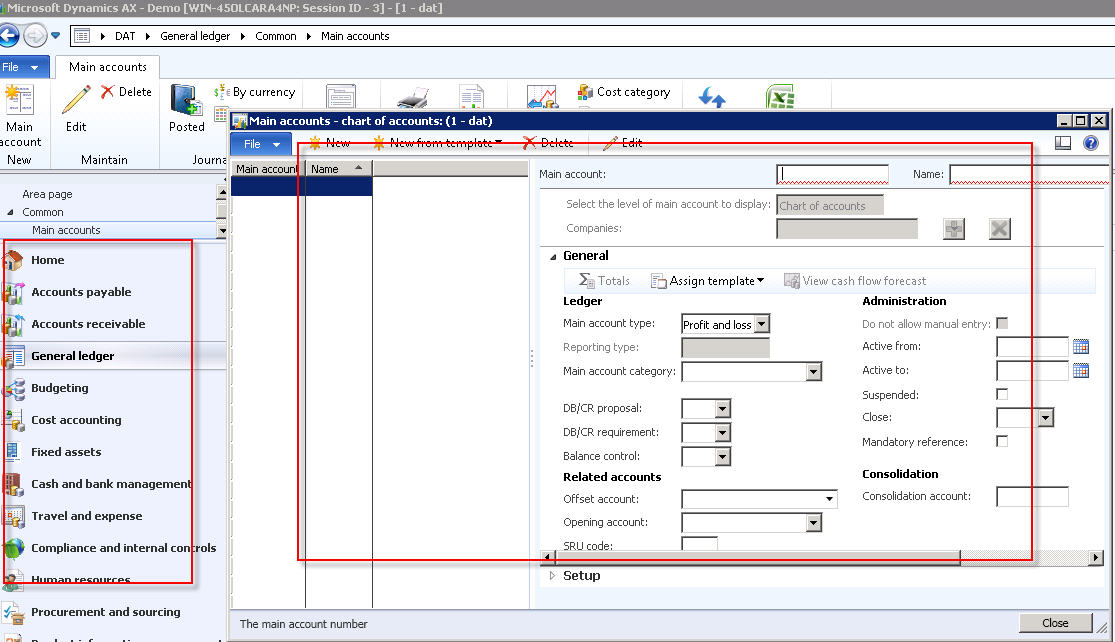Open New from template dropdown
This screenshot has height=642, width=1115.
(x=437, y=143)
